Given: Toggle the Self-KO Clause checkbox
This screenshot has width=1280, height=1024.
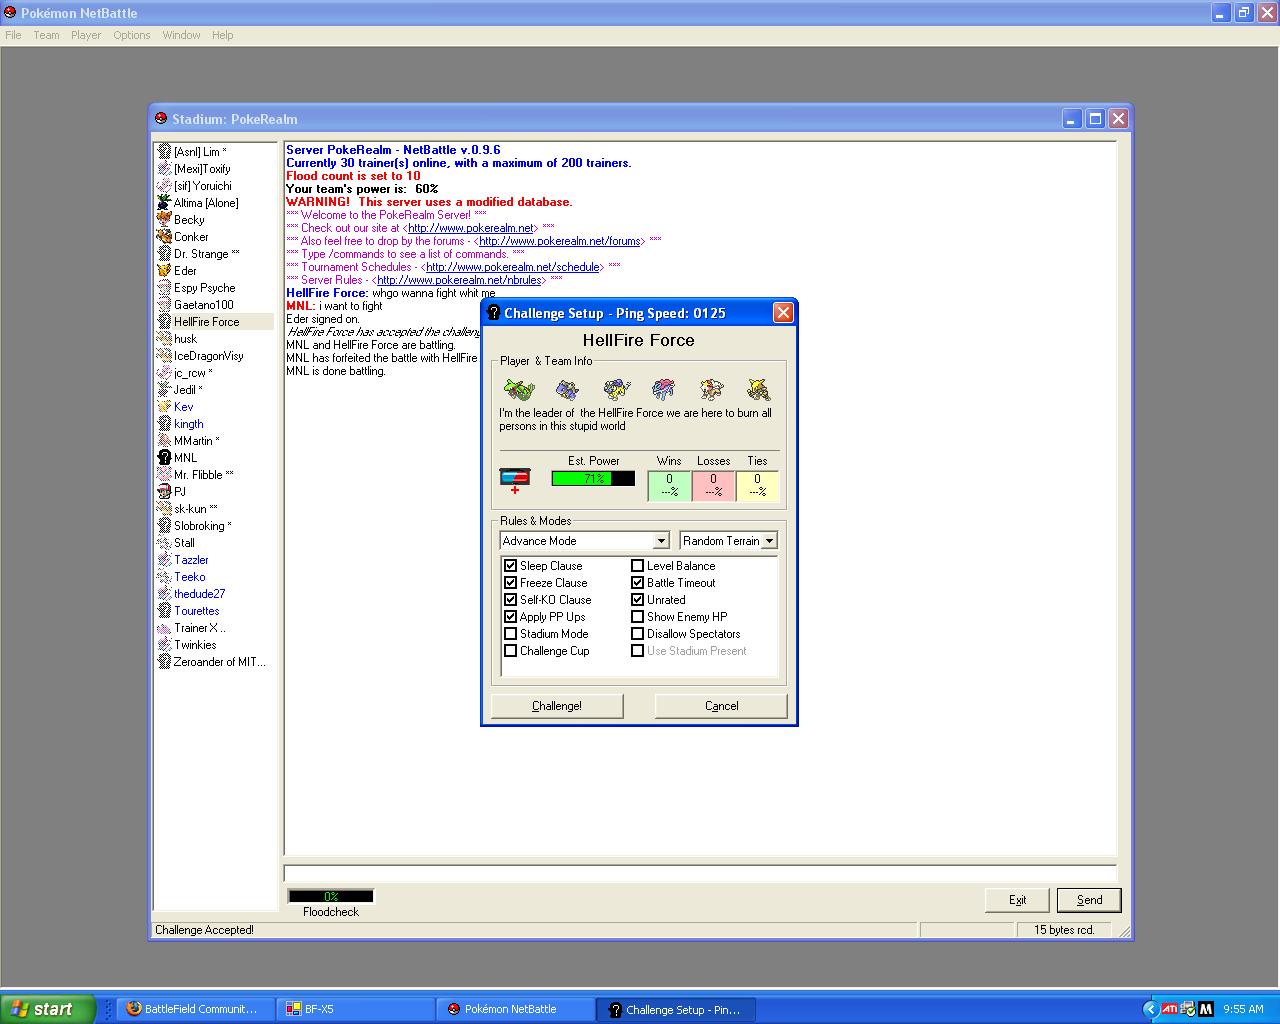Looking at the screenshot, I should click(510, 600).
